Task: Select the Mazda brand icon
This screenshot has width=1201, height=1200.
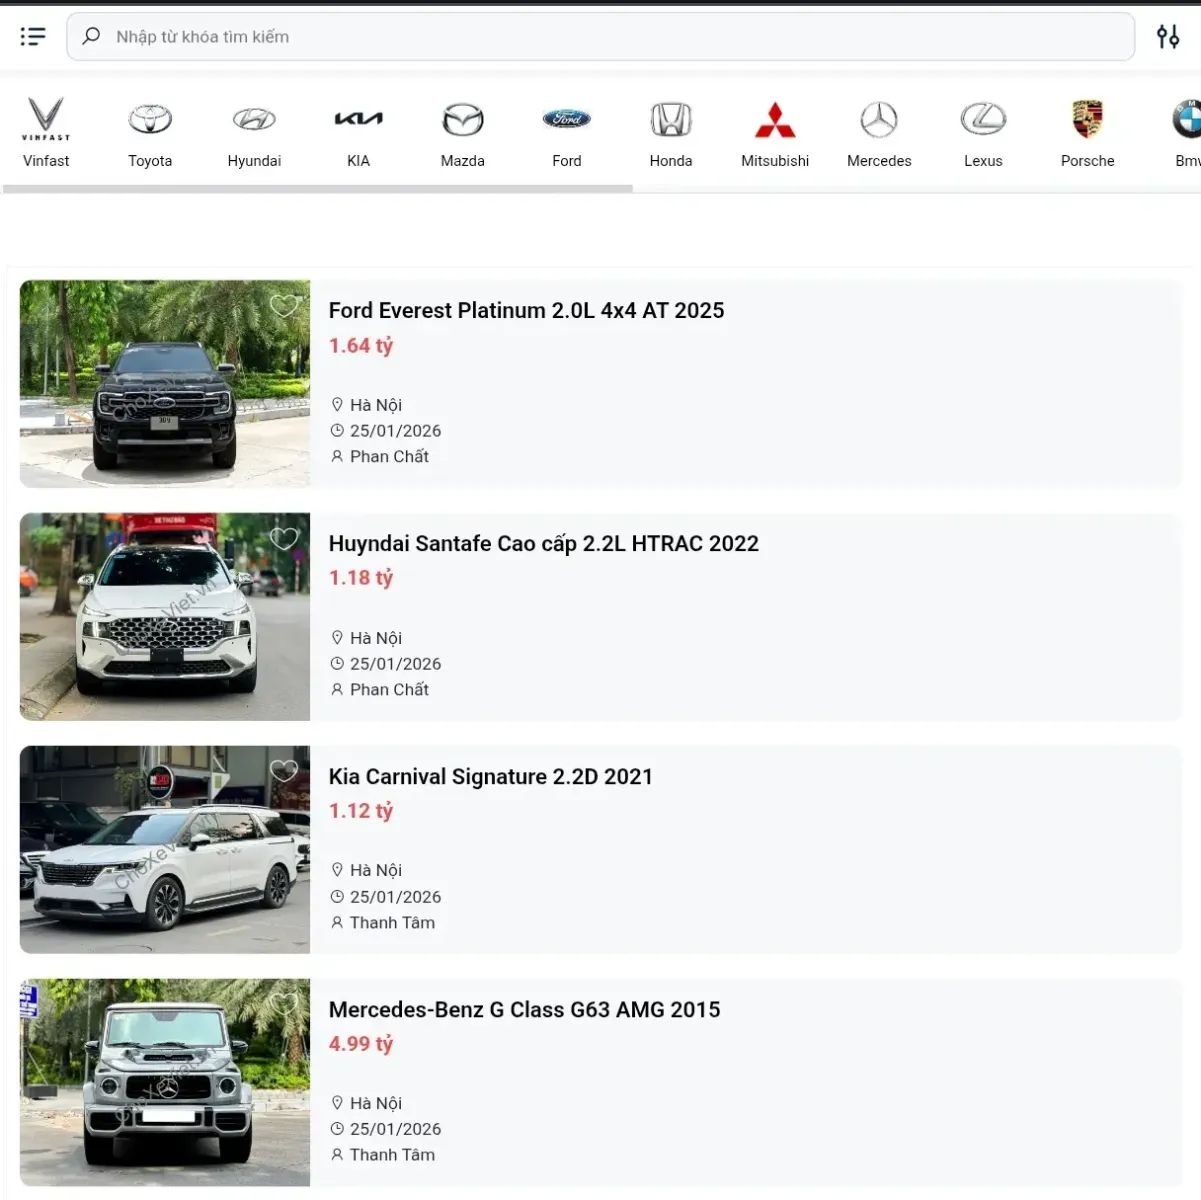Action: [462, 120]
